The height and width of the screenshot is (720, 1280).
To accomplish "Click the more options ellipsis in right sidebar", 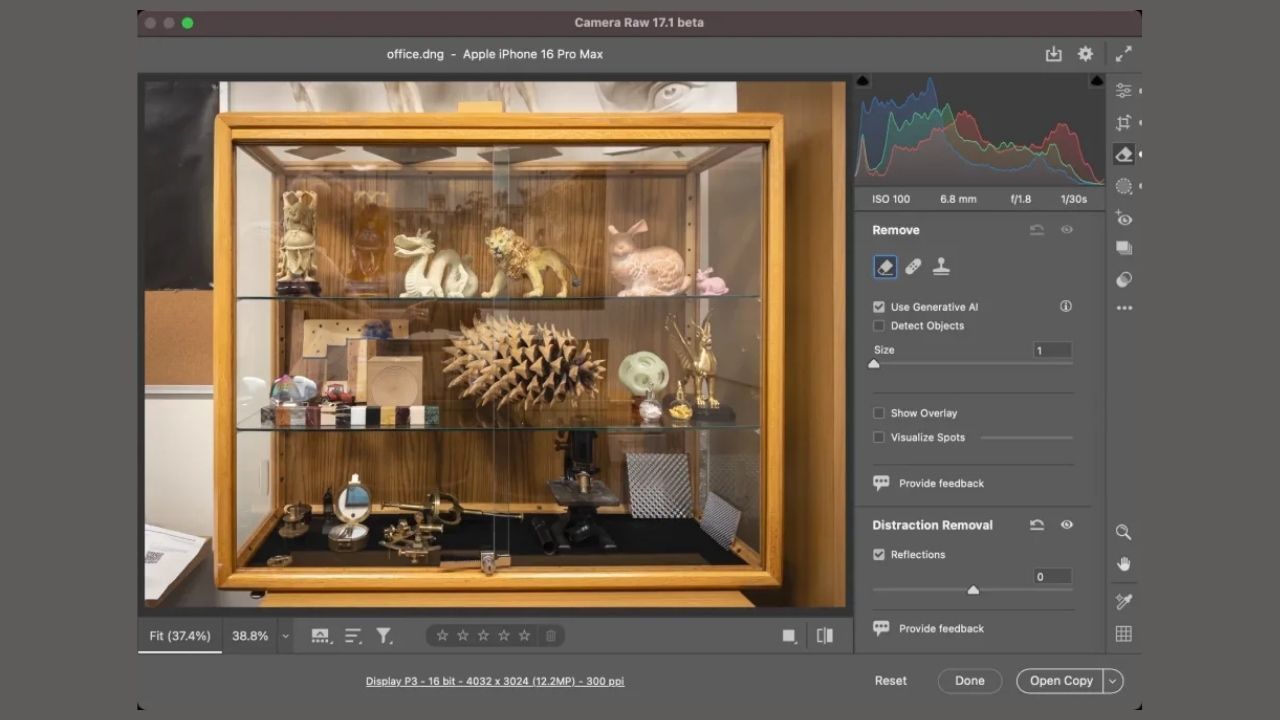I will [x=1123, y=307].
